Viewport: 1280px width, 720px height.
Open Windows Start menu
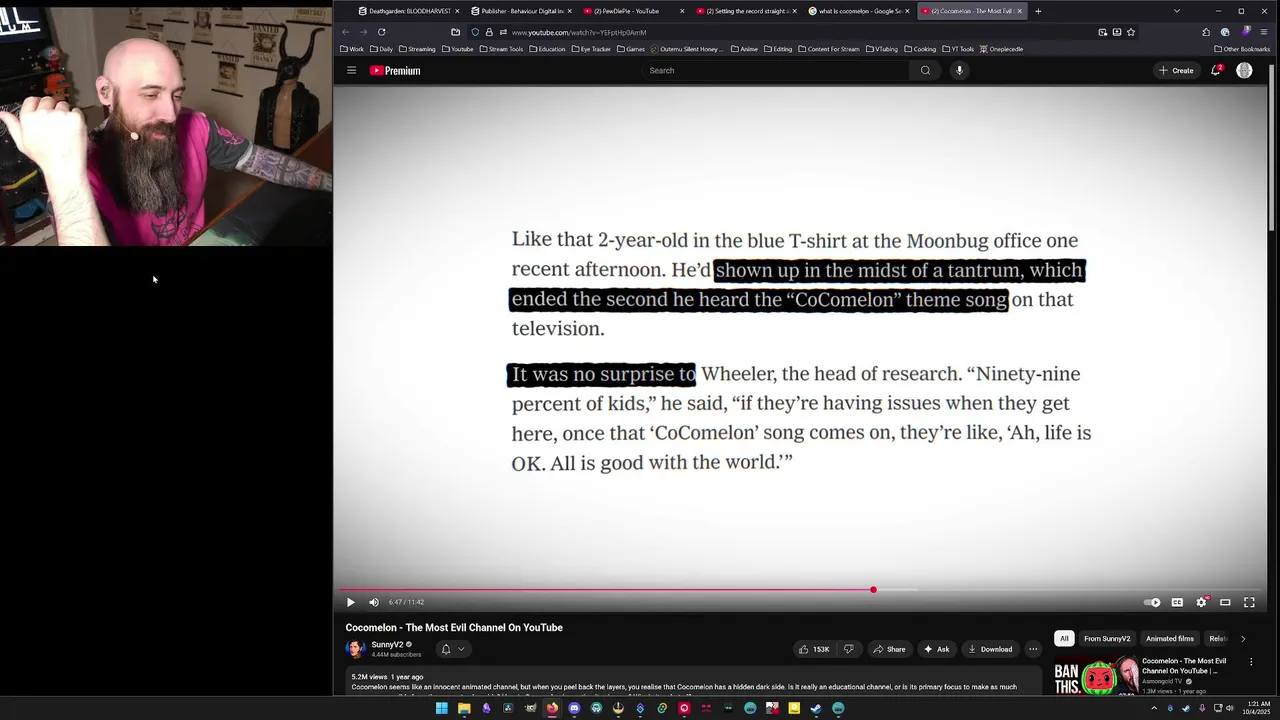coord(441,708)
